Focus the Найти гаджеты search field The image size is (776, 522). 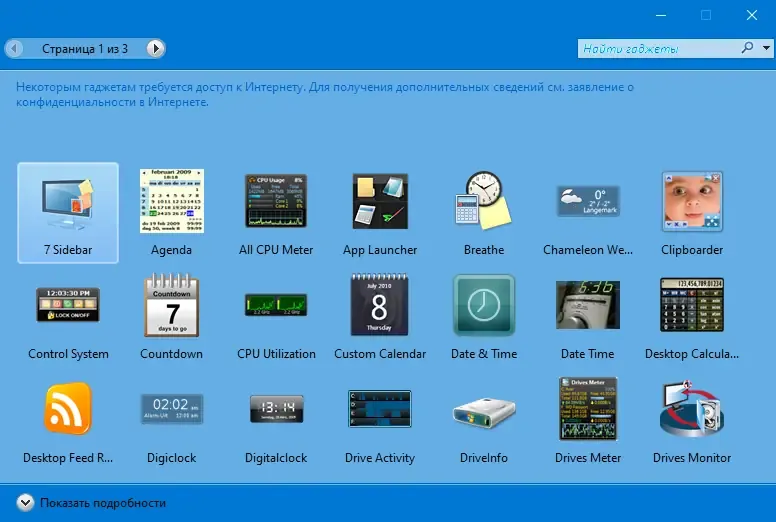pyautogui.click(x=659, y=48)
